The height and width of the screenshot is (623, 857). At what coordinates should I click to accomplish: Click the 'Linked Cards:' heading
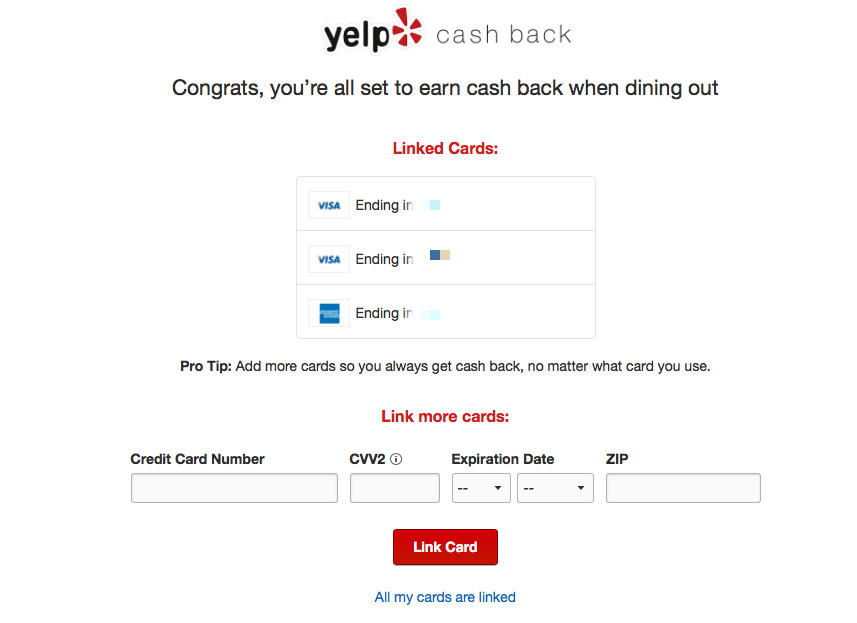pos(445,149)
